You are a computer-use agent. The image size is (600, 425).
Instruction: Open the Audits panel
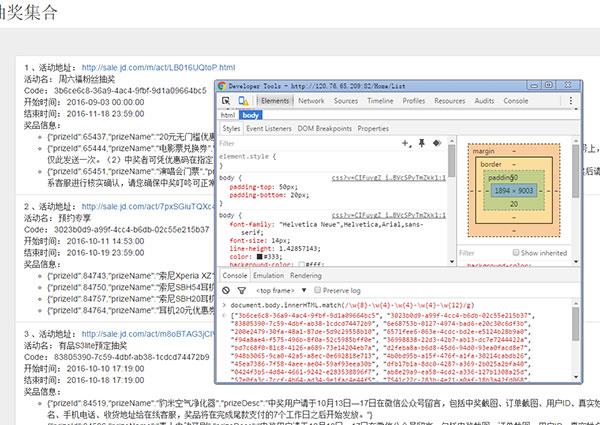[484, 101]
